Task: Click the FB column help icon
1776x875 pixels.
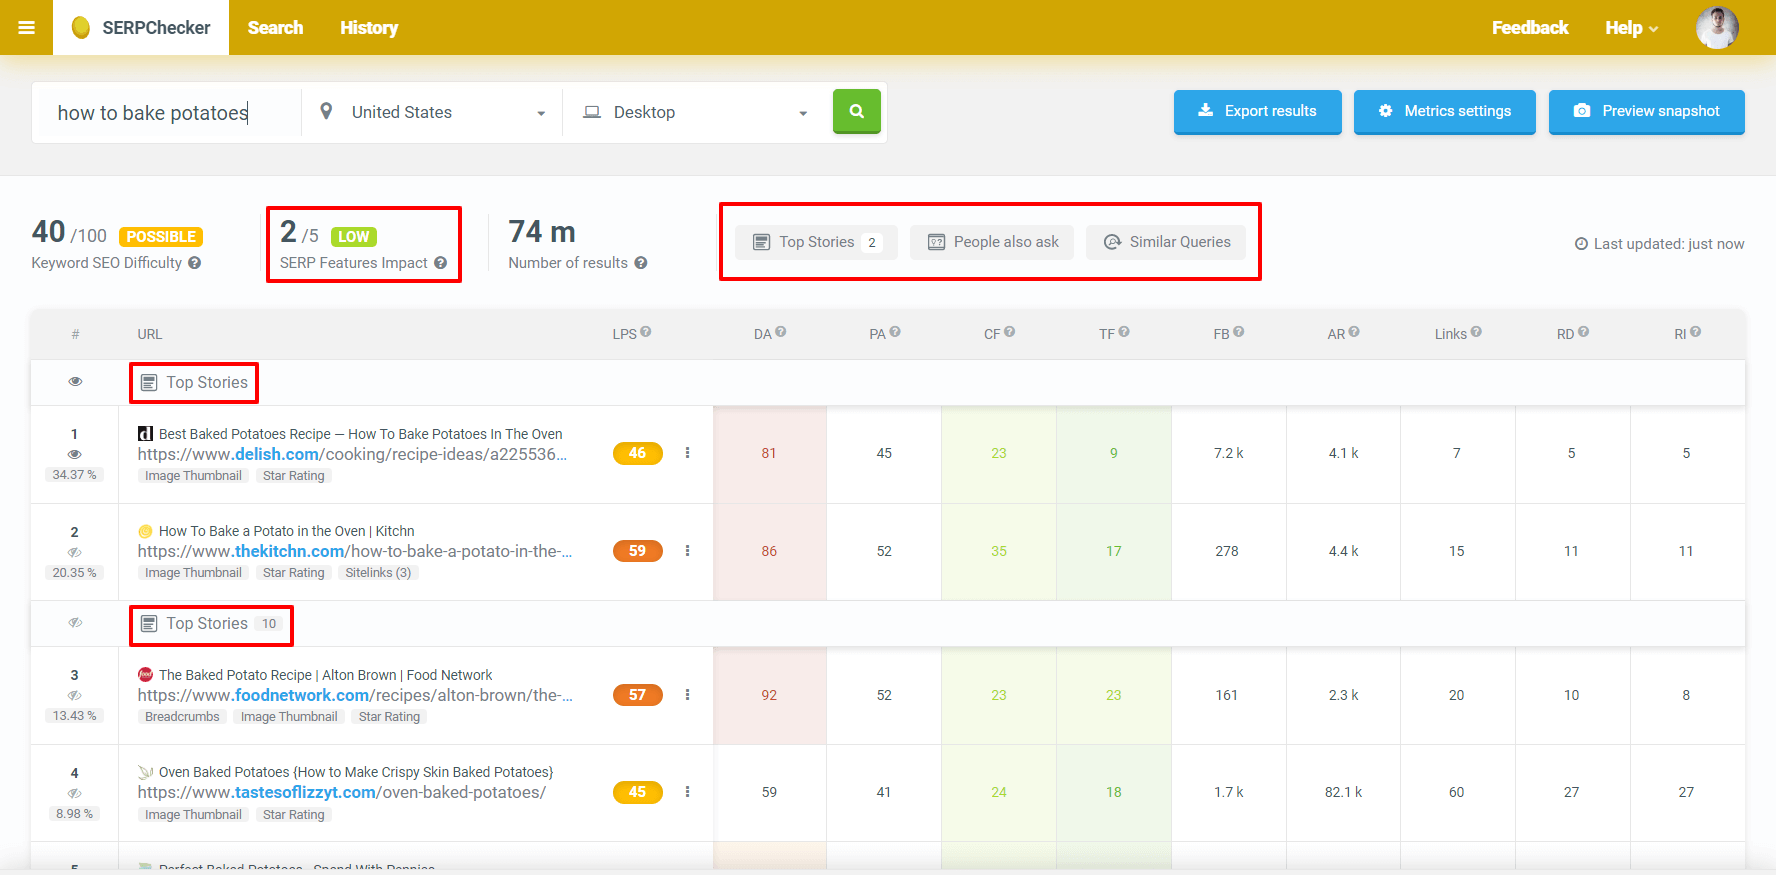Action: [x=1239, y=332]
